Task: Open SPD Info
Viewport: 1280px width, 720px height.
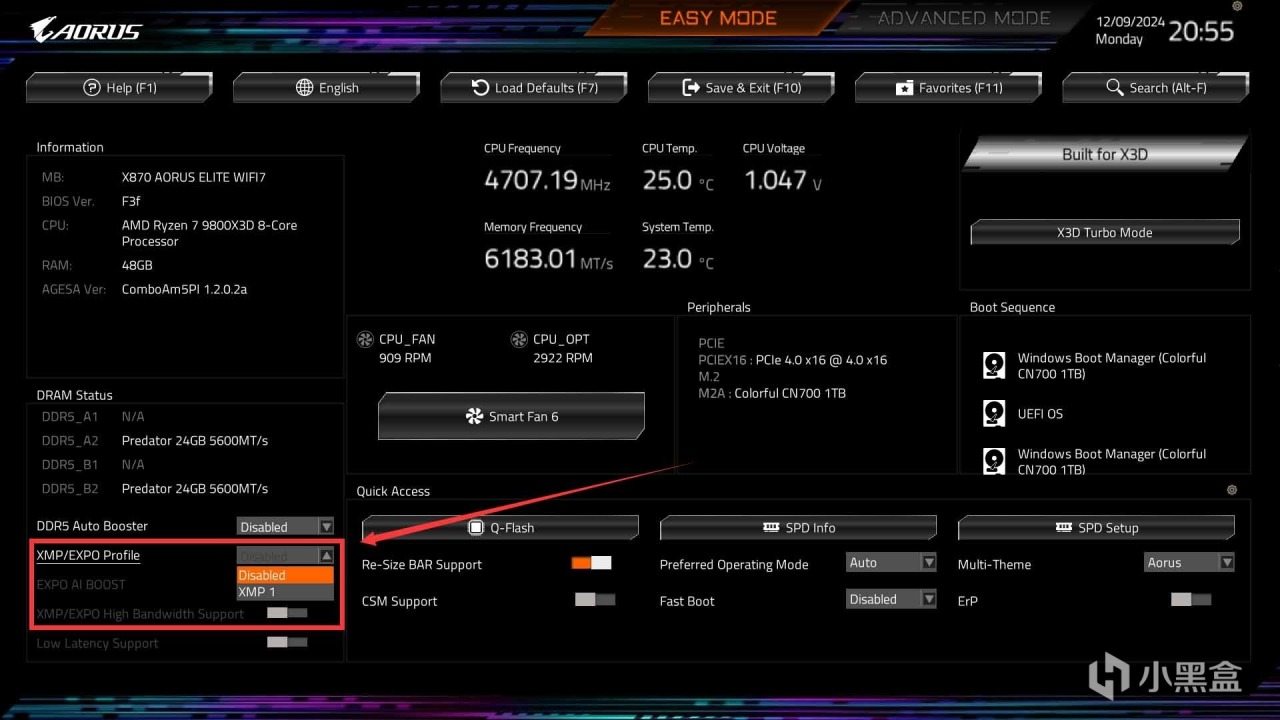Action: [x=798, y=527]
